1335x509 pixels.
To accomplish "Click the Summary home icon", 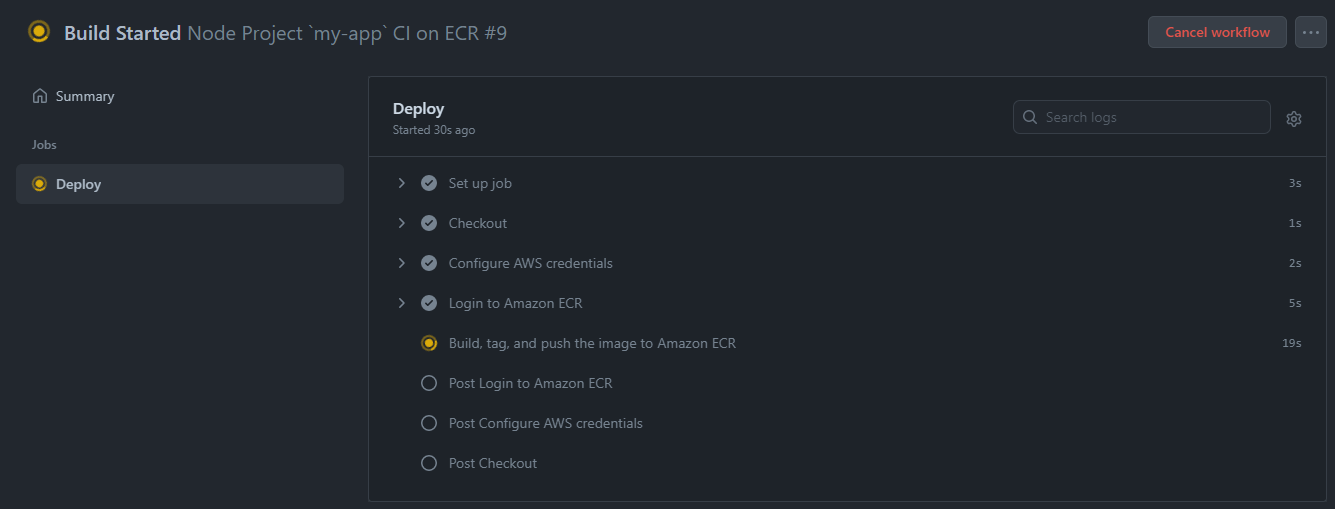I will pyautogui.click(x=40, y=96).
